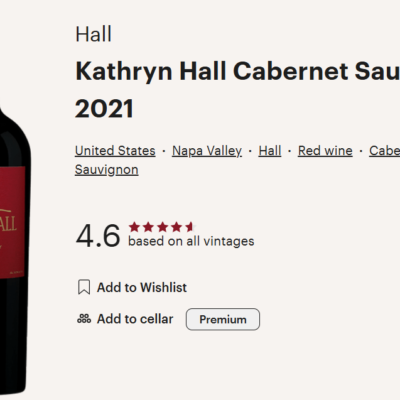Click the half-filled fifth star
This screenshot has height=400, width=400.
pos(190,227)
